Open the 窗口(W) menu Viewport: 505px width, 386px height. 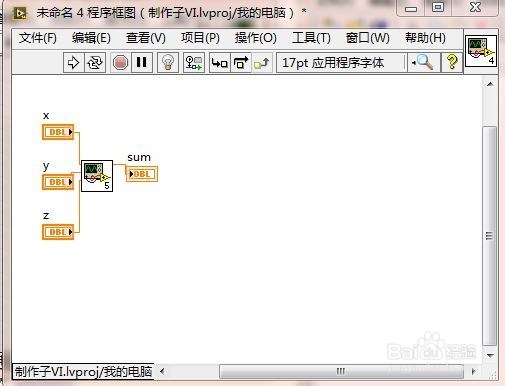(368, 38)
